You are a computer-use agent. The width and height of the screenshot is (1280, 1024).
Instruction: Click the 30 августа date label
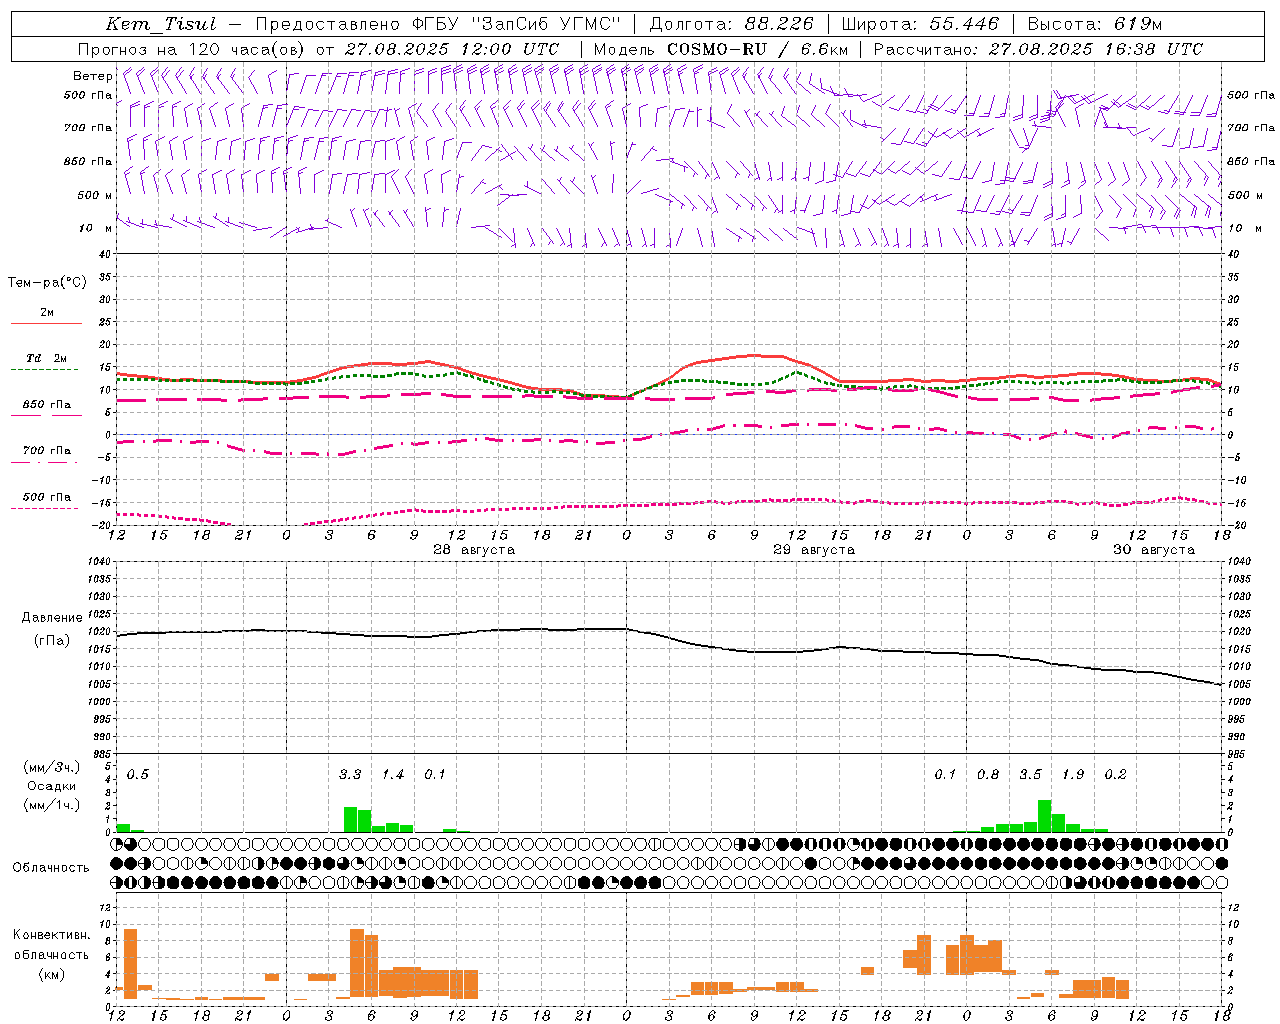coord(1154,550)
